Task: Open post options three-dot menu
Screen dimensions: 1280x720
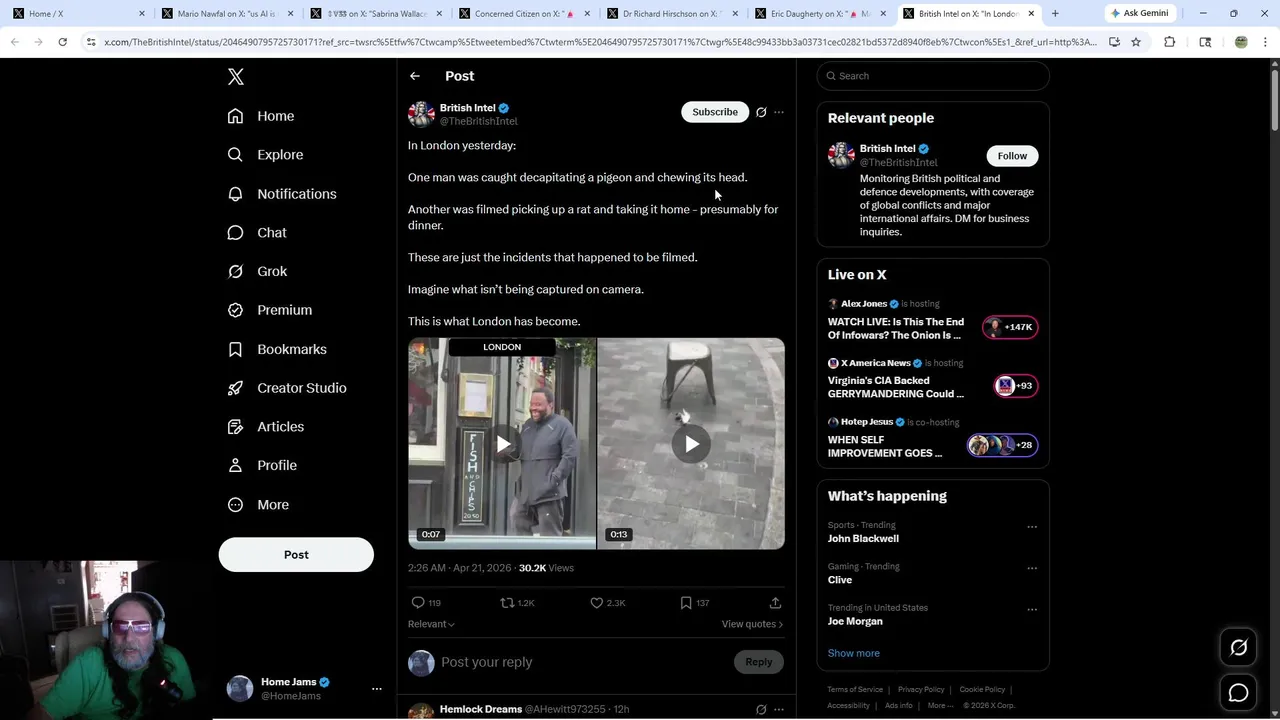Action: (779, 112)
